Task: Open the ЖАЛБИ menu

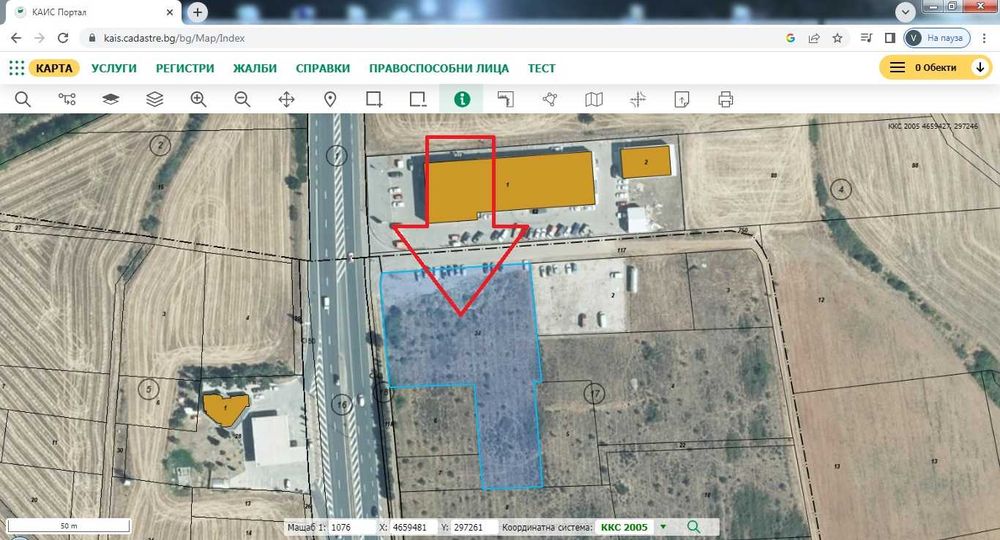Action: (x=255, y=68)
